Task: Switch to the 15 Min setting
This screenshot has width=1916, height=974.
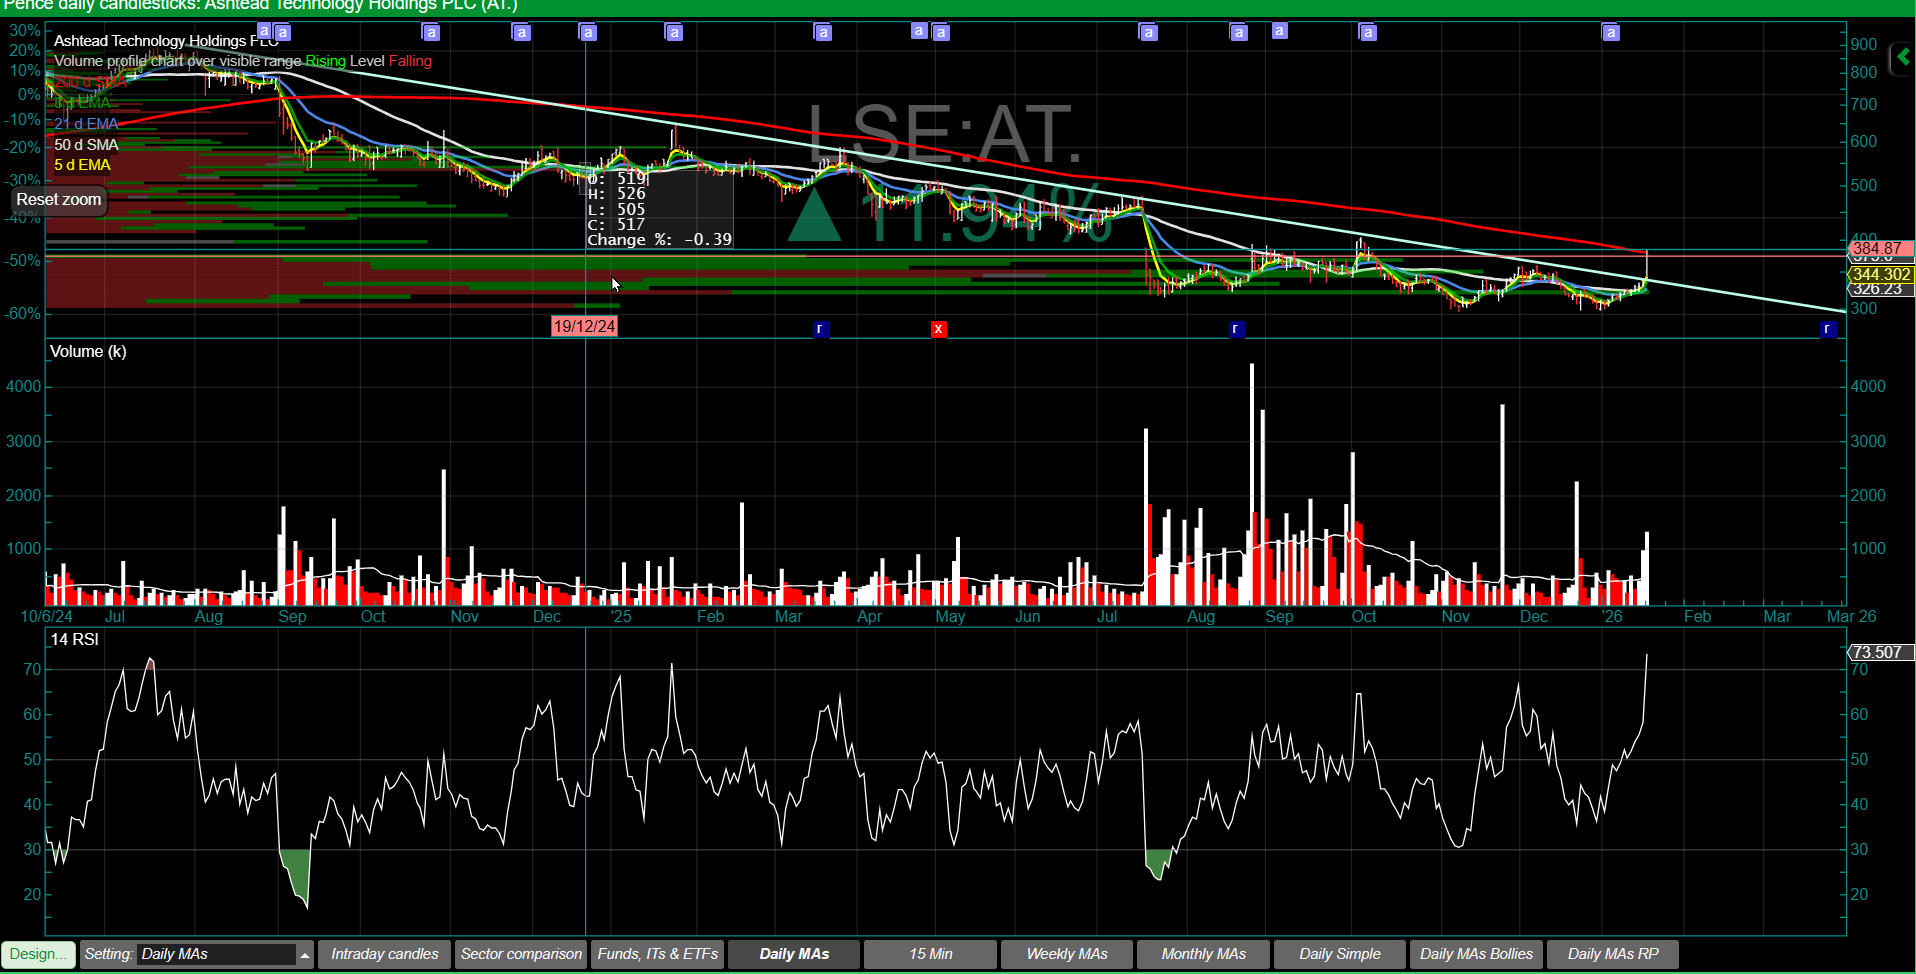Action: click(931, 954)
